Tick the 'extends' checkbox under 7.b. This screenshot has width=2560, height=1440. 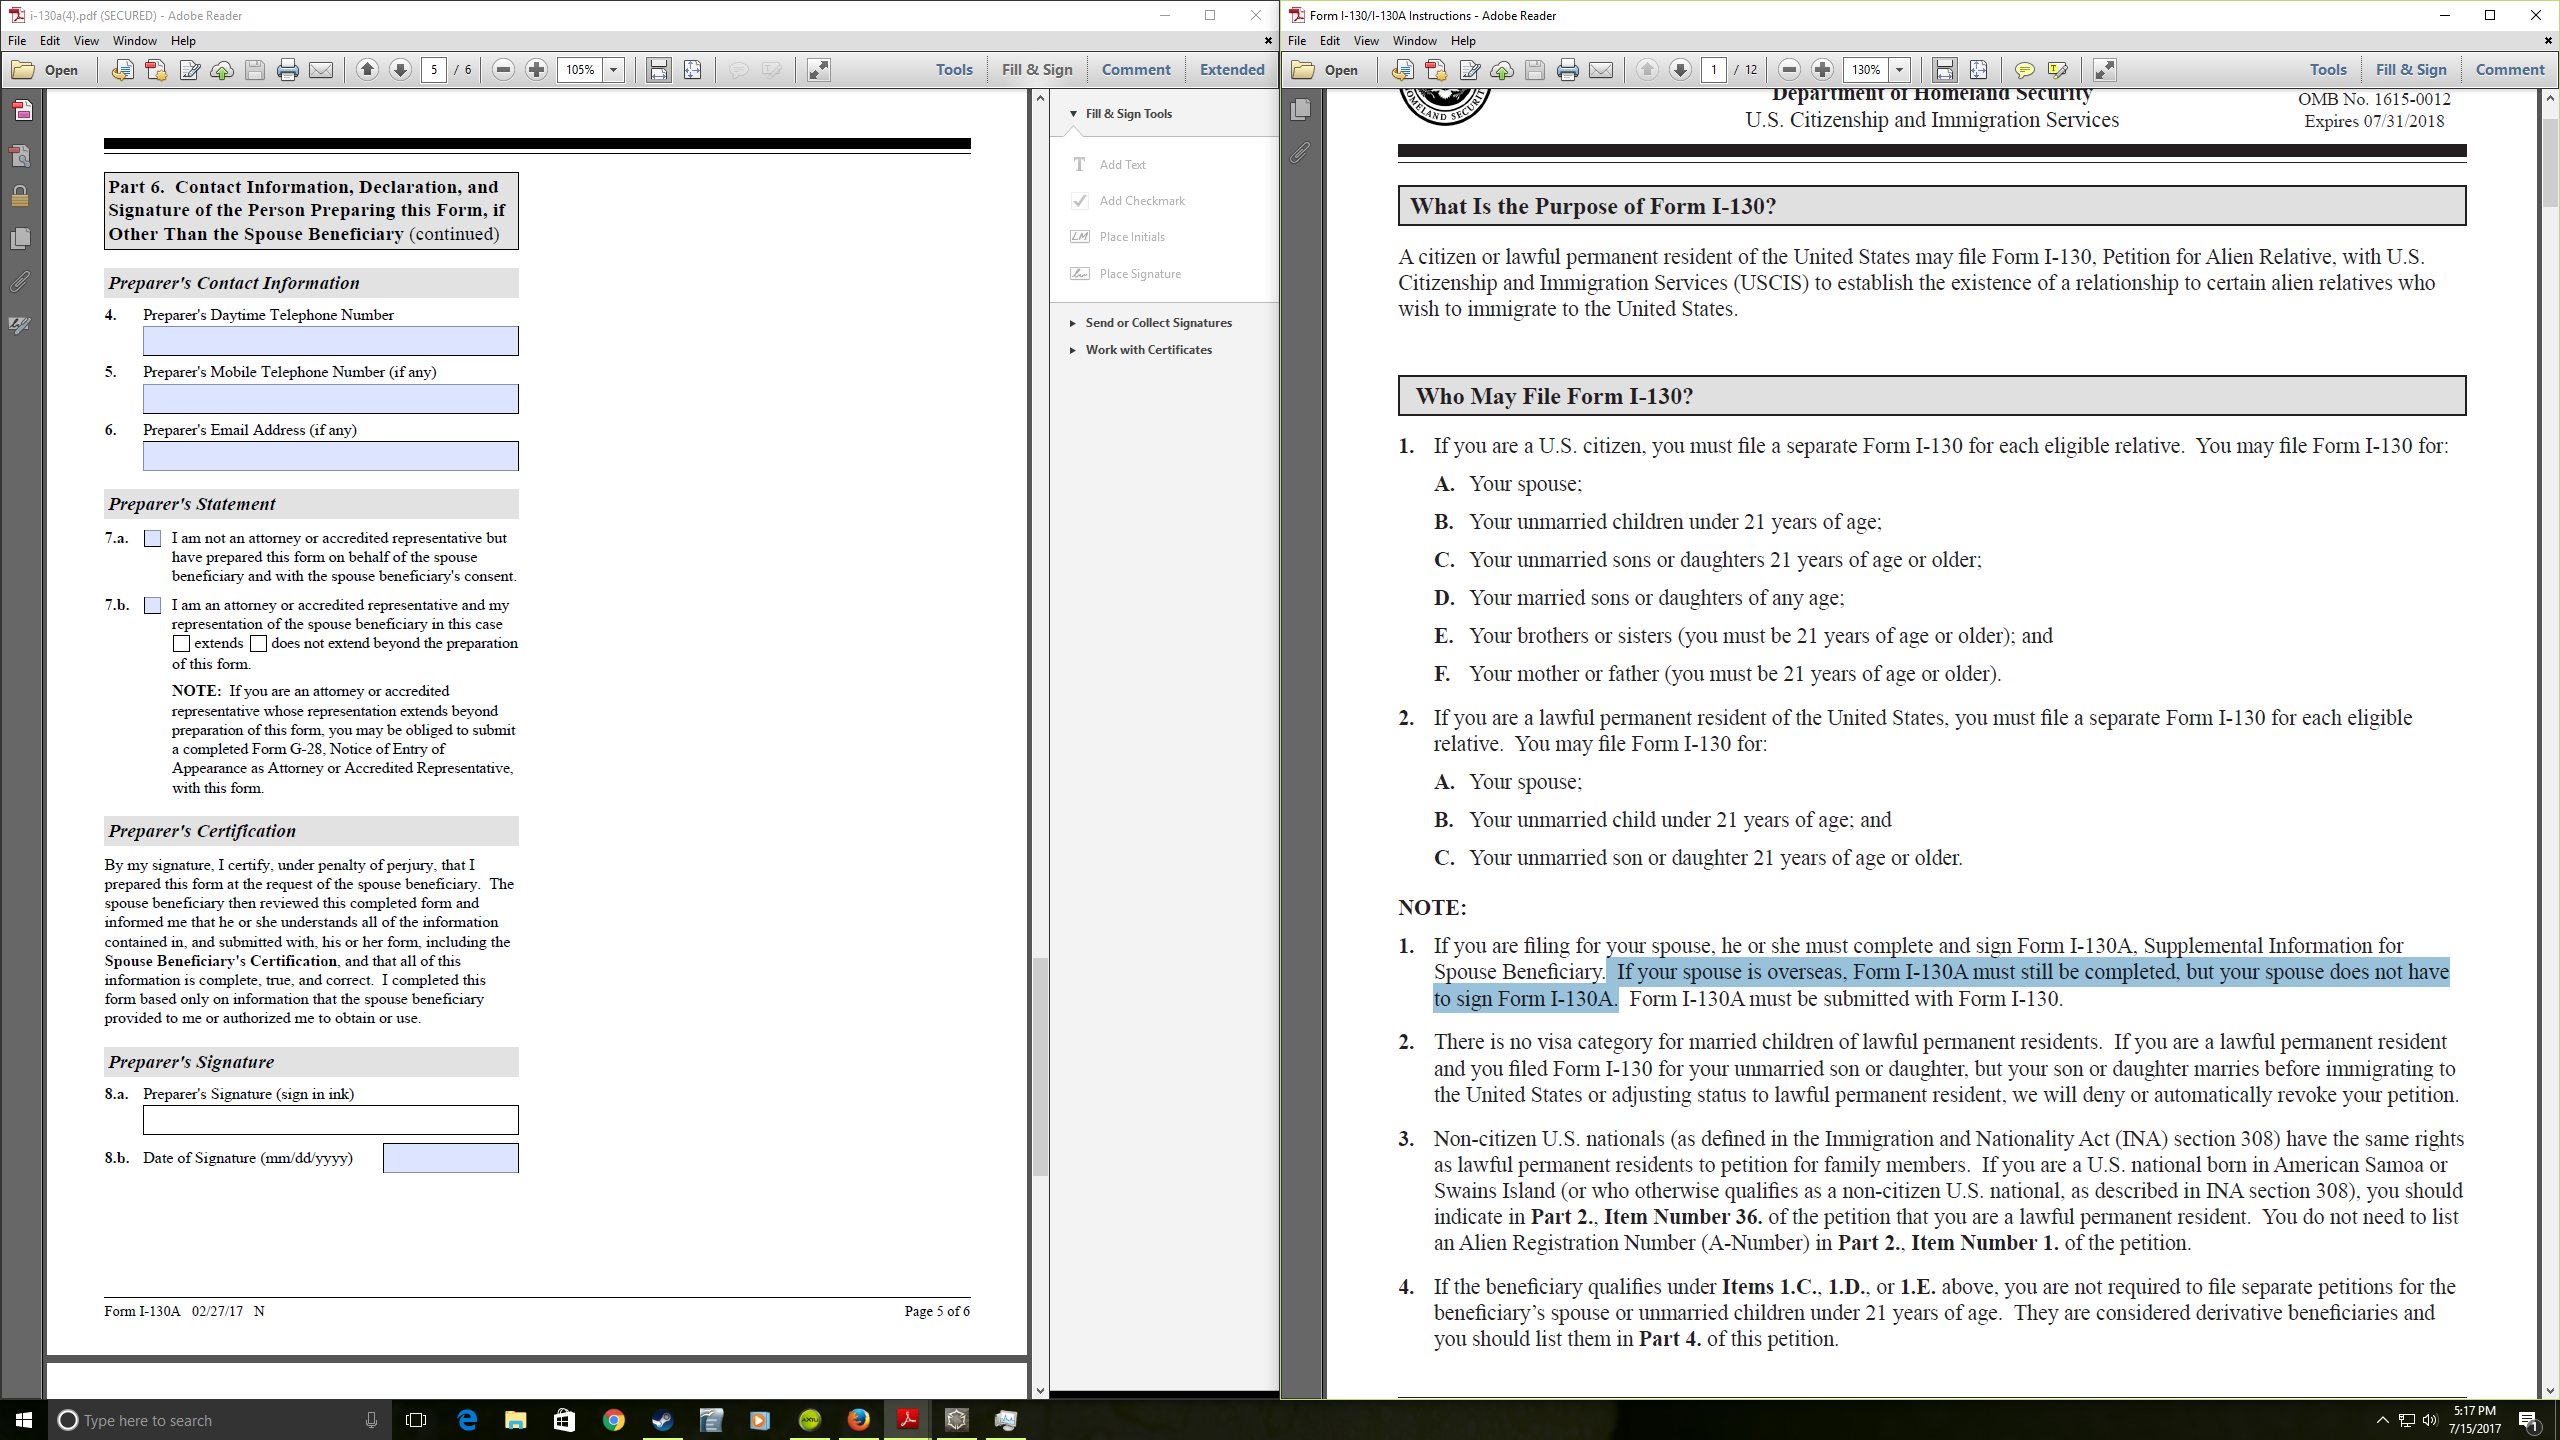coord(181,644)
